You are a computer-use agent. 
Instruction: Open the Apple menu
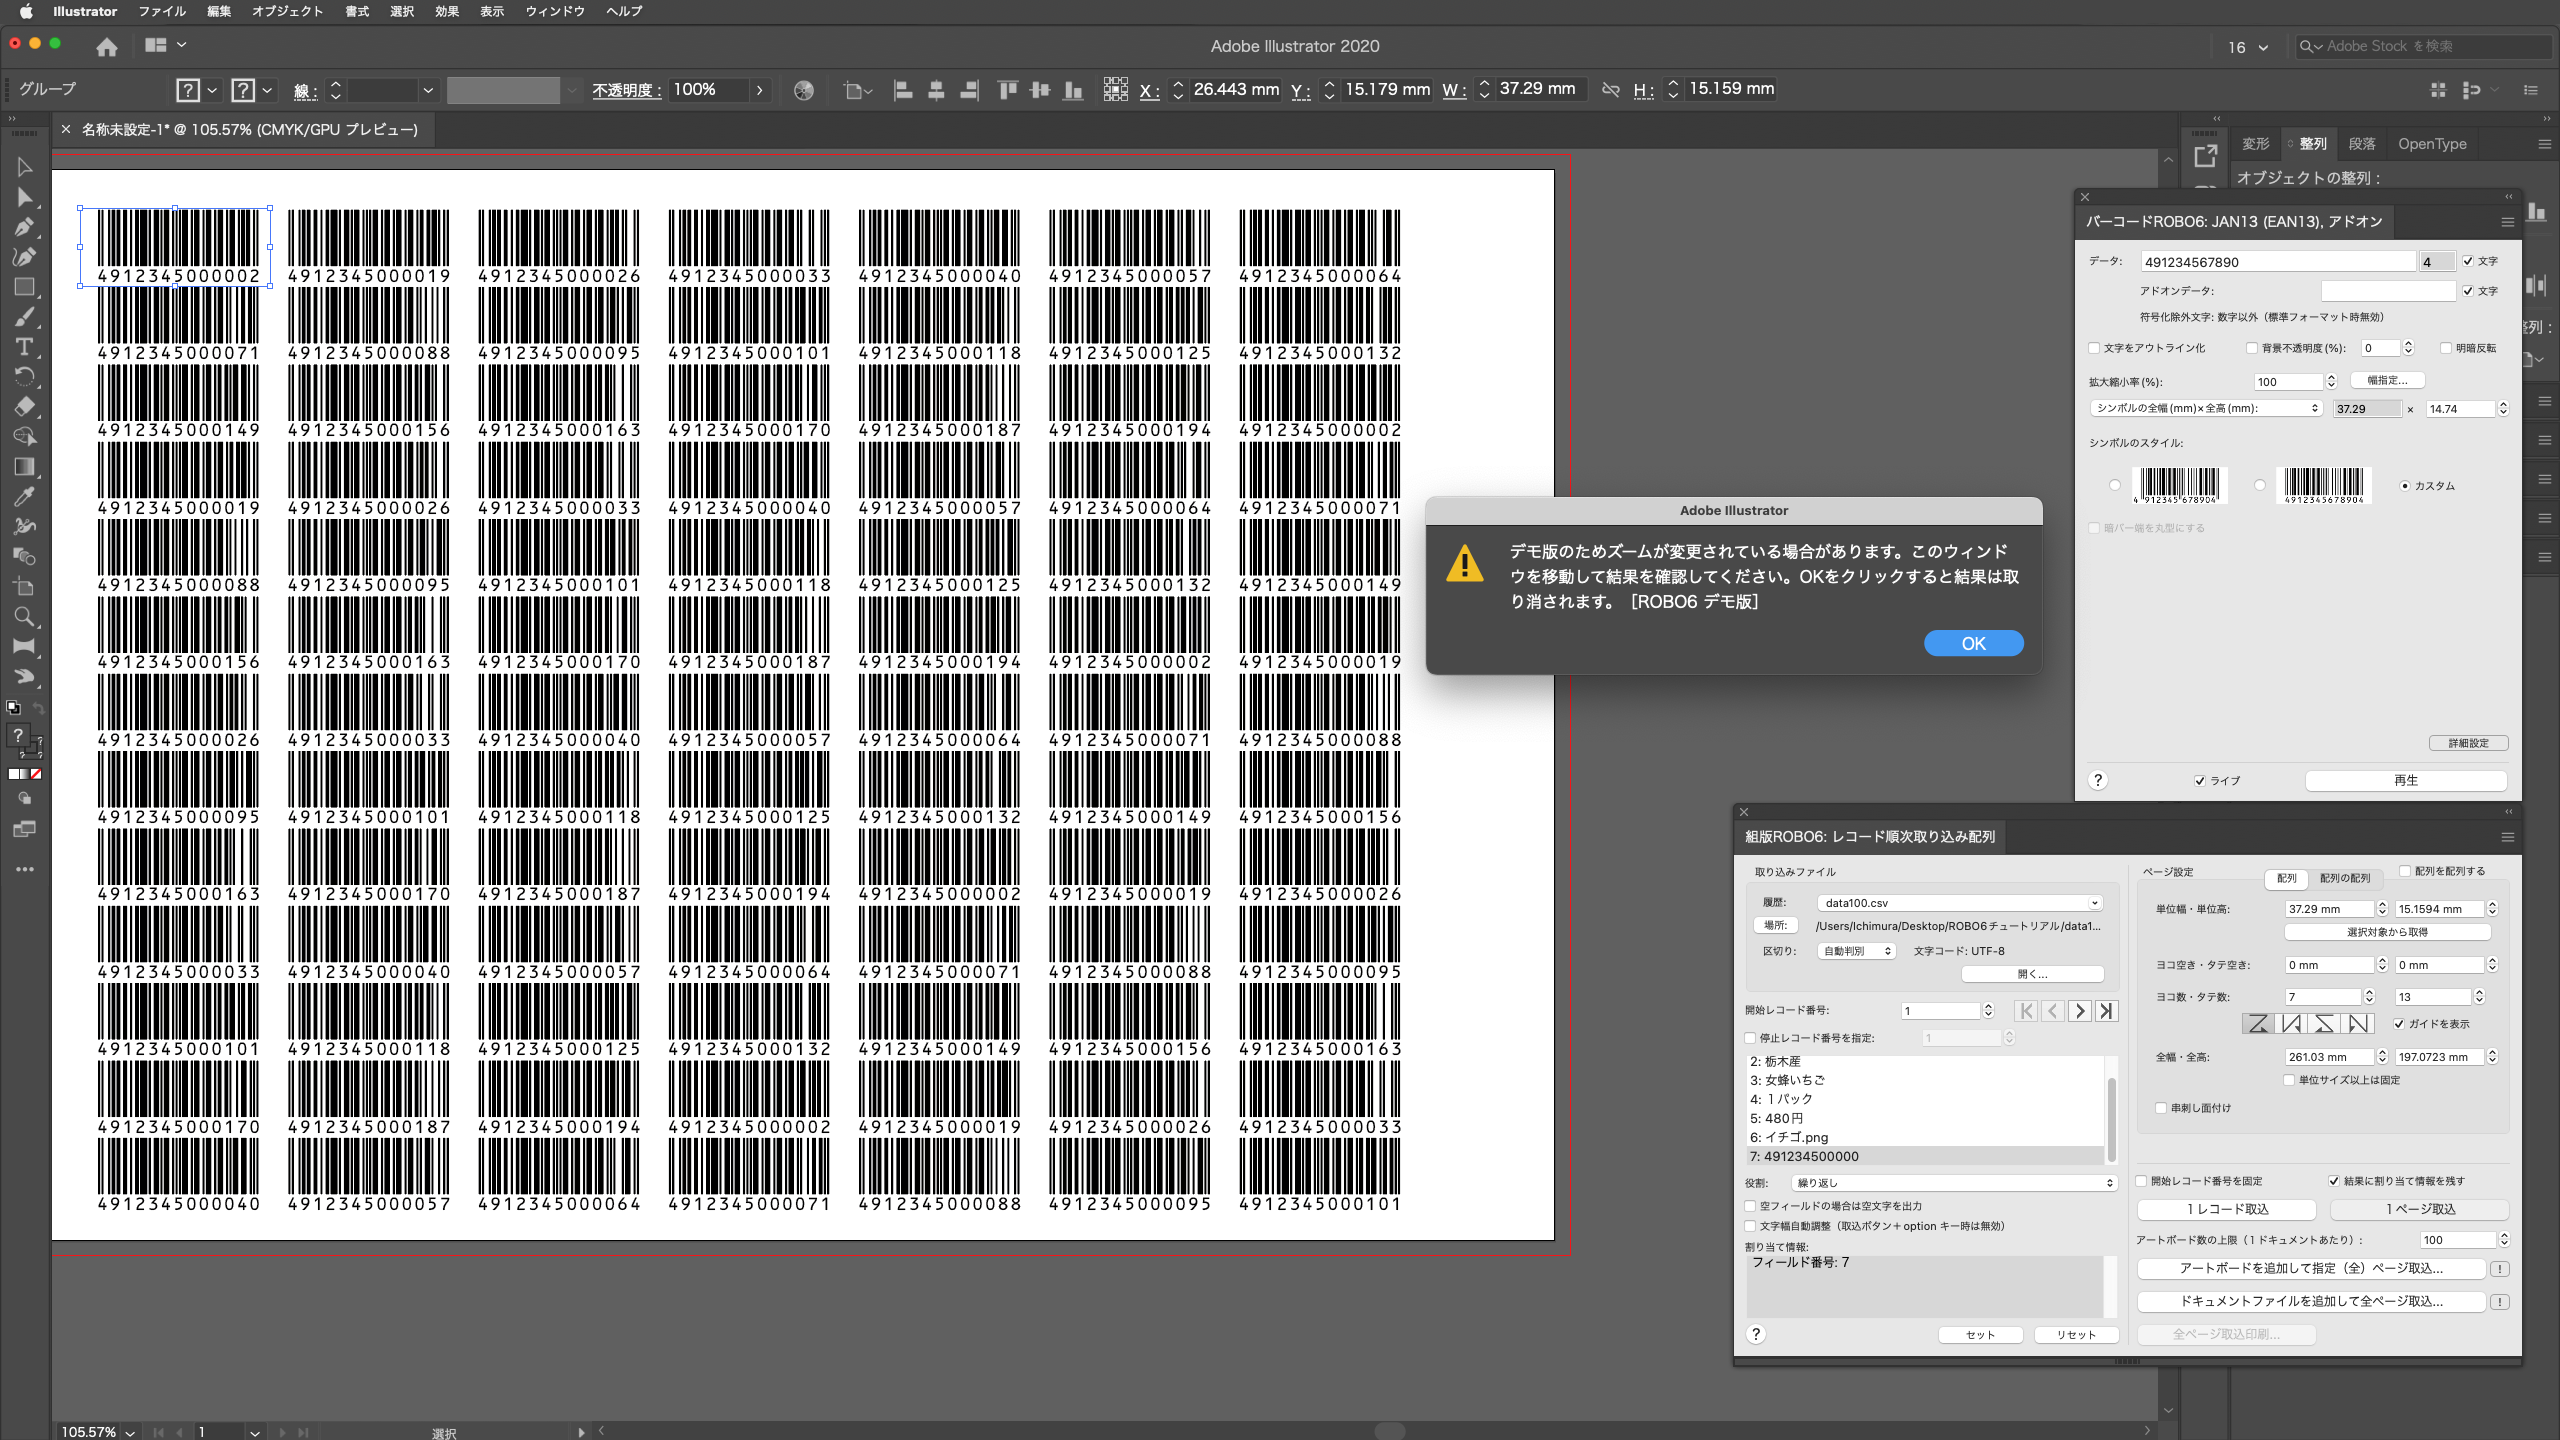26,11
